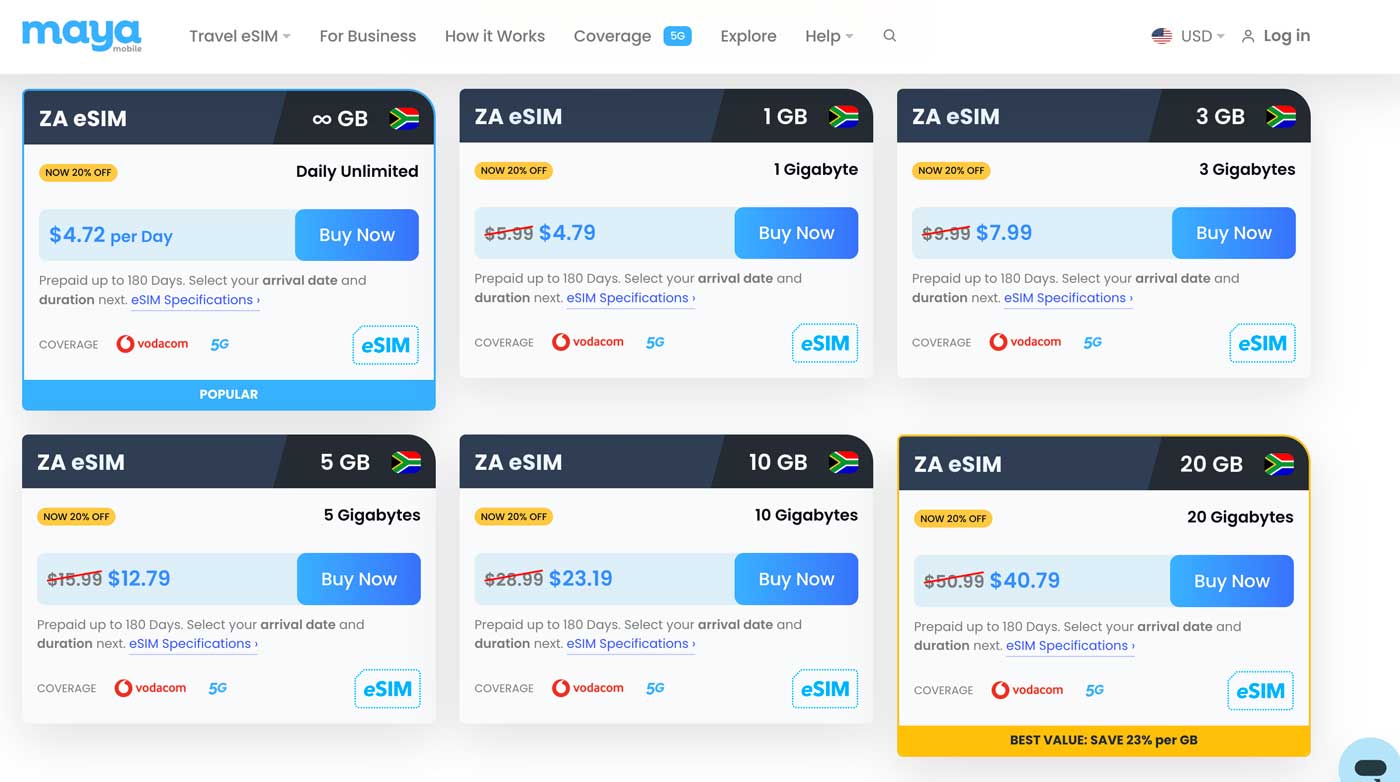This screenshot has width=1400, height=782.
Task: Open the search magnifier icon
Action: point(889,36)
